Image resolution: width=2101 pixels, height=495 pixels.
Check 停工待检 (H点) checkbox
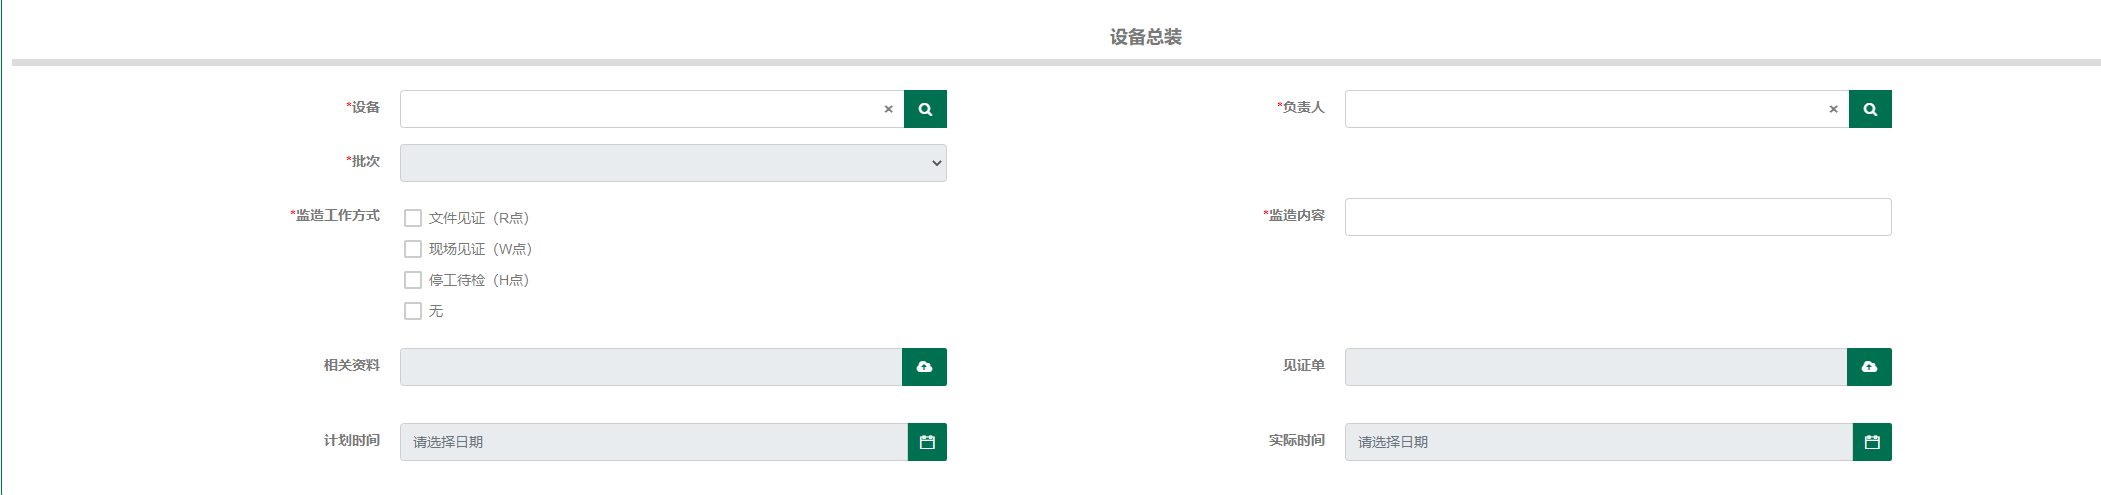413,280
